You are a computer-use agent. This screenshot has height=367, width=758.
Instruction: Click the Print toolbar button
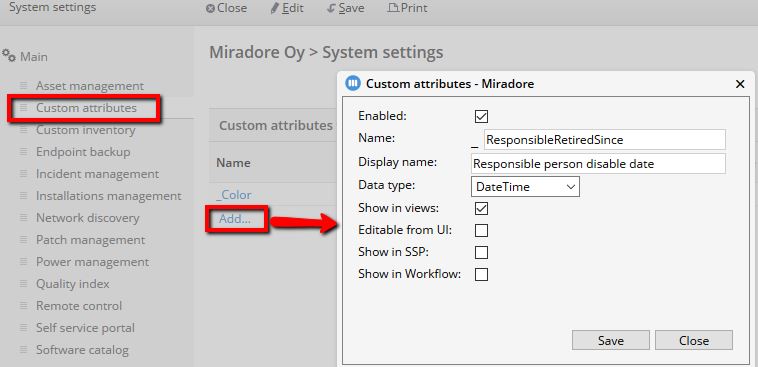pos(408,8)
